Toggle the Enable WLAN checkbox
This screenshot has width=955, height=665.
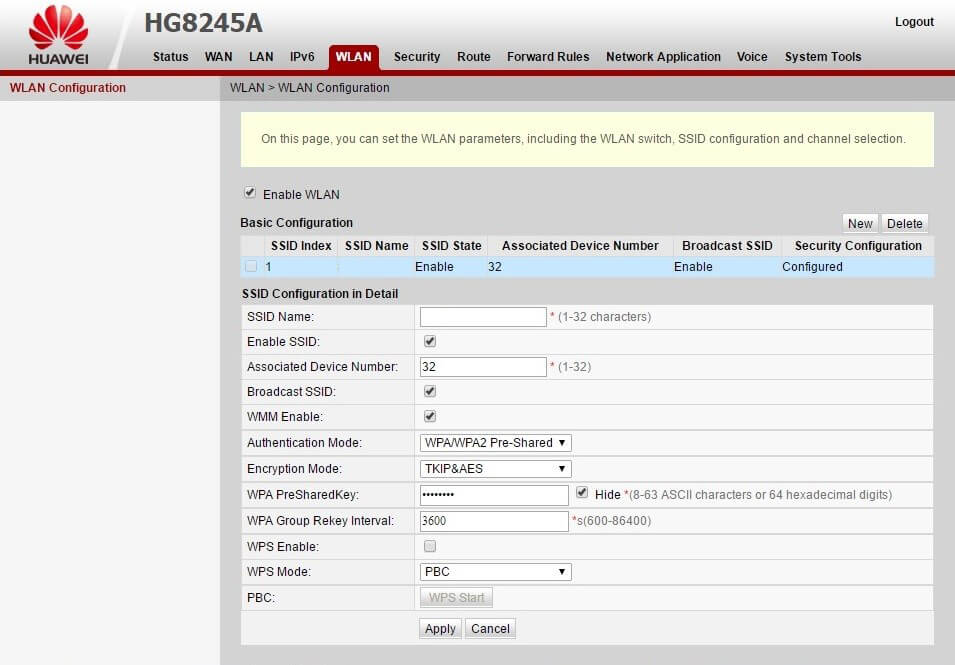click(250, 193)
